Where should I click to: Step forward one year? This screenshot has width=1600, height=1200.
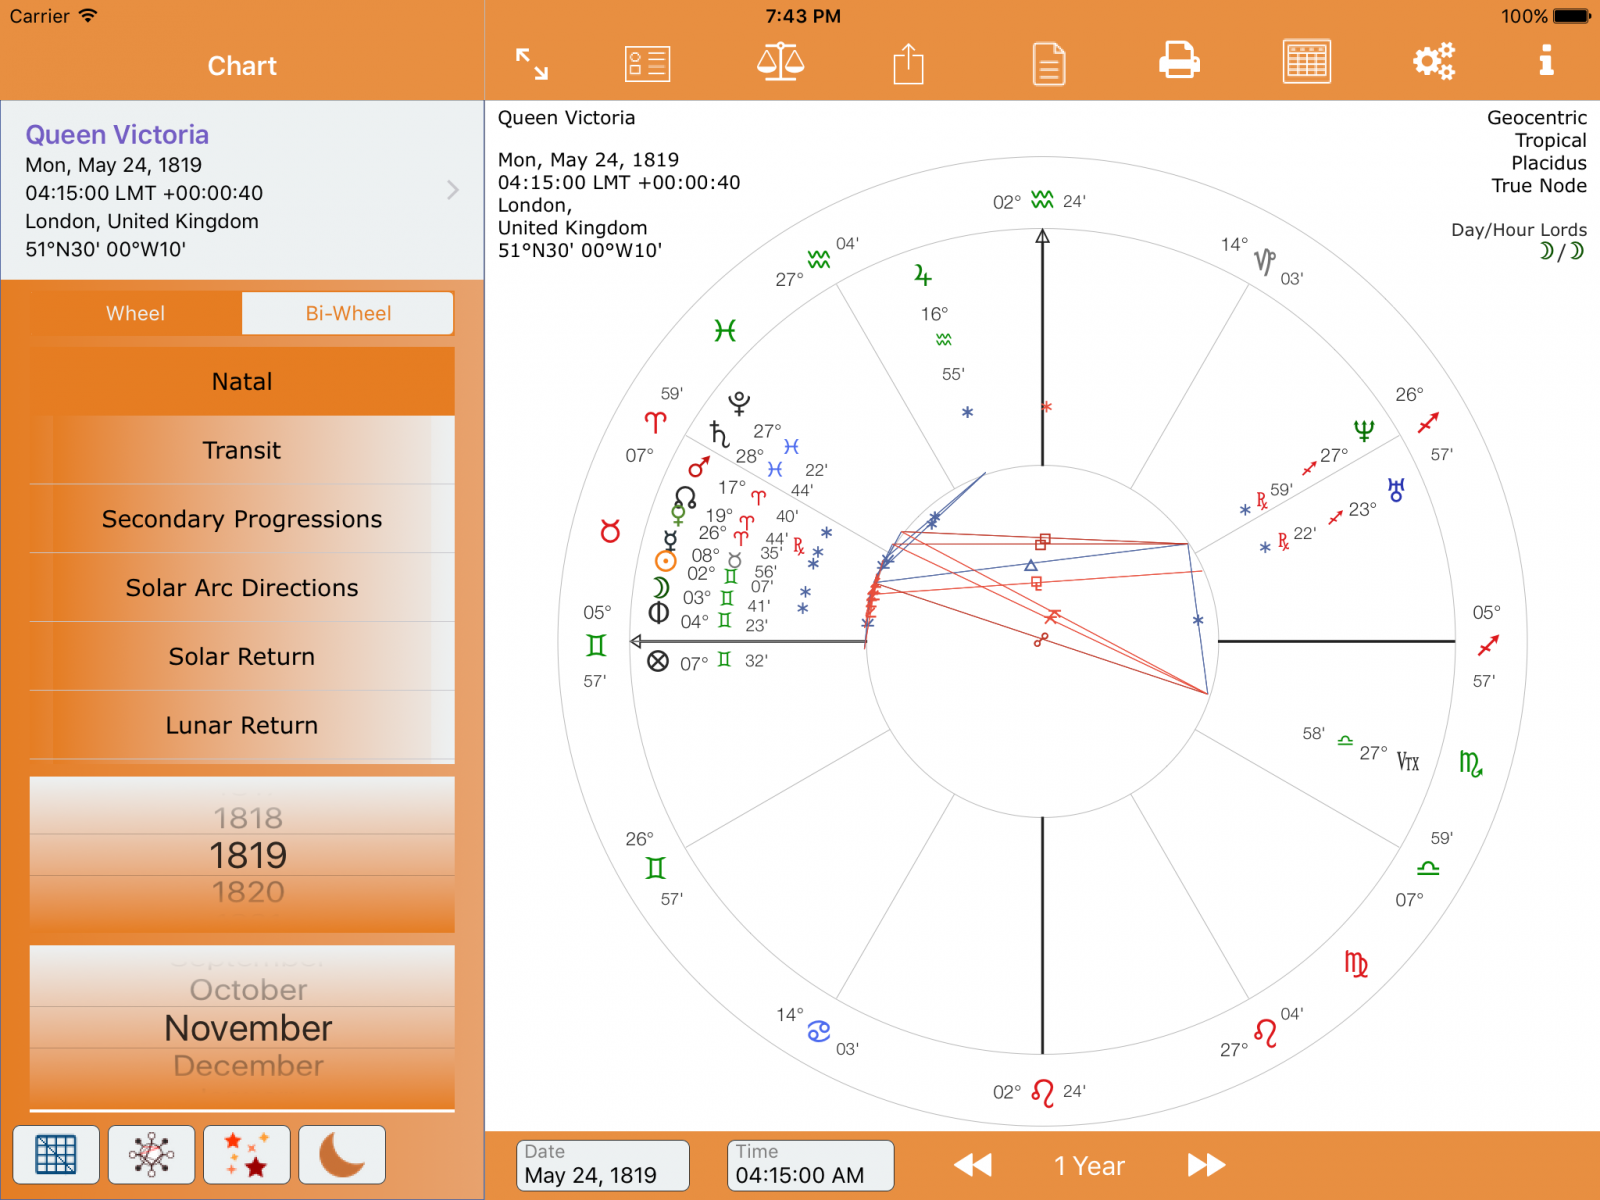1206,1165
